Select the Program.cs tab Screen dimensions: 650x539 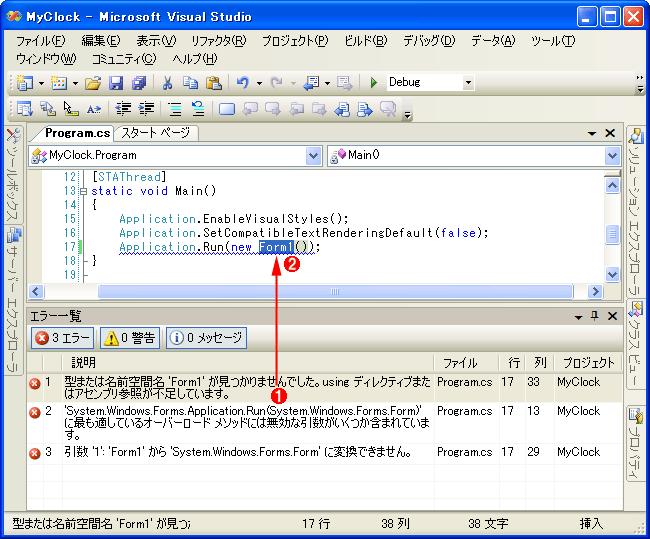pyautogui.click(x=77, y=133)
